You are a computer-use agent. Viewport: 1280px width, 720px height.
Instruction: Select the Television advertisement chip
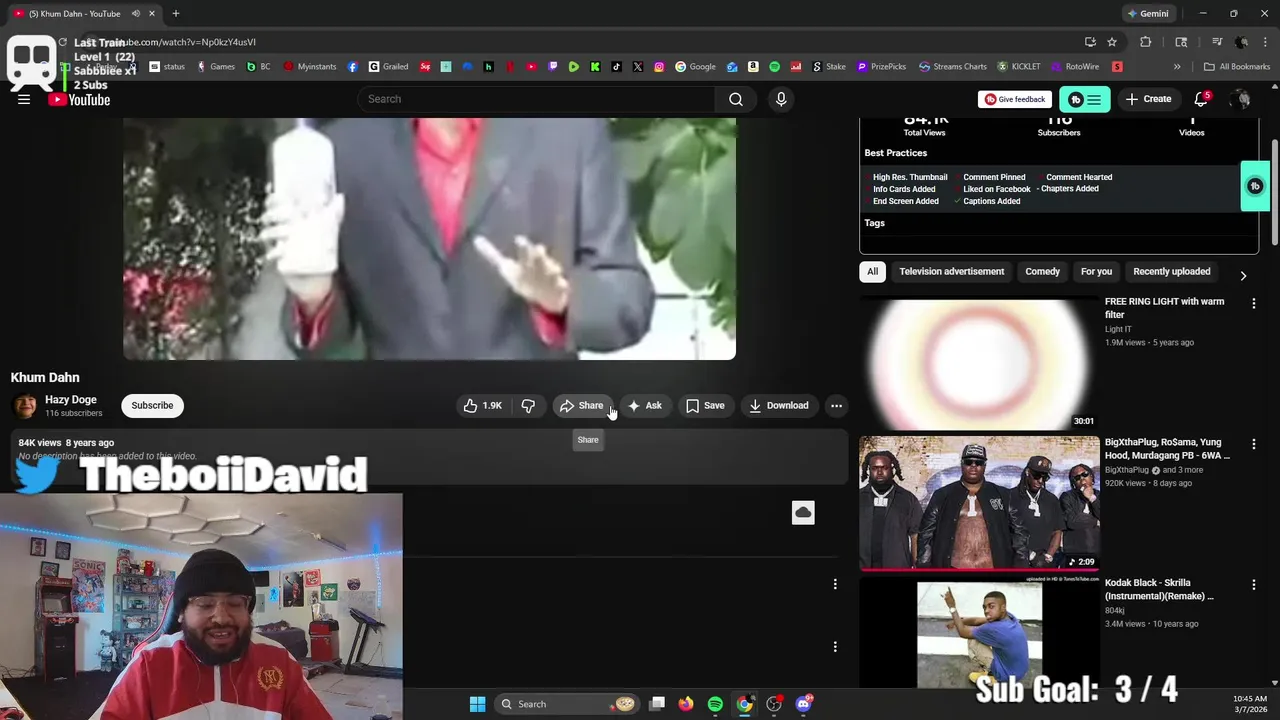point(951,271)
